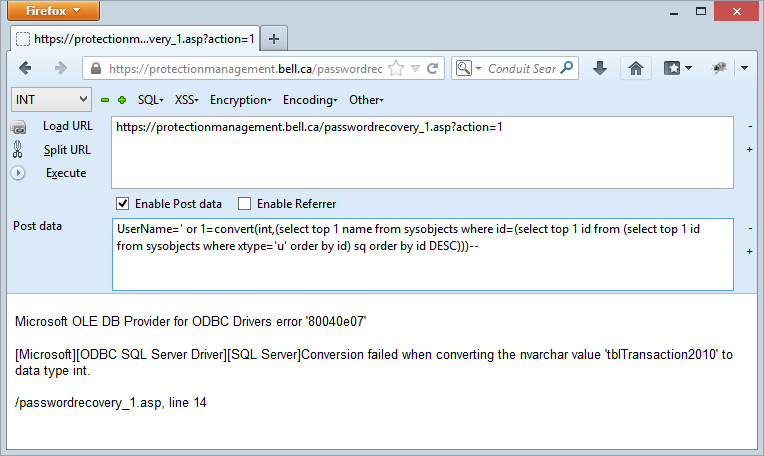Go back with the browser back arrow
This screenshot has width=764, height=456.
25,68
